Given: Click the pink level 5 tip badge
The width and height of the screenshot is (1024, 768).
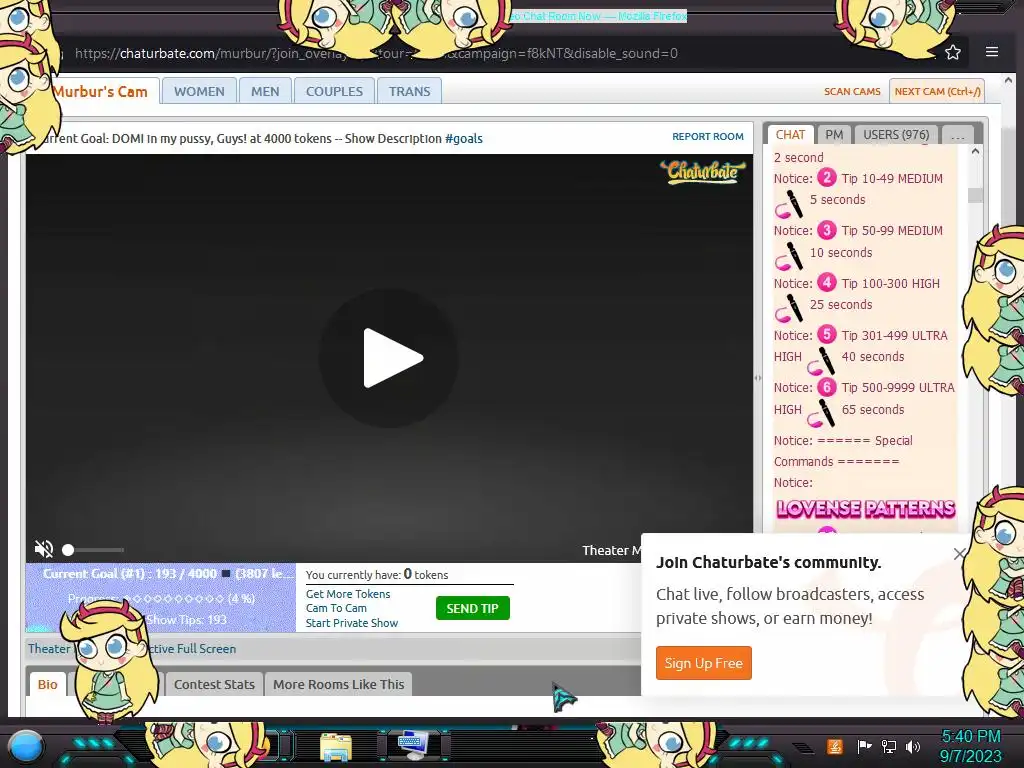Looking at the screenshot, I should pyautogui.click(x=827, y=334).
